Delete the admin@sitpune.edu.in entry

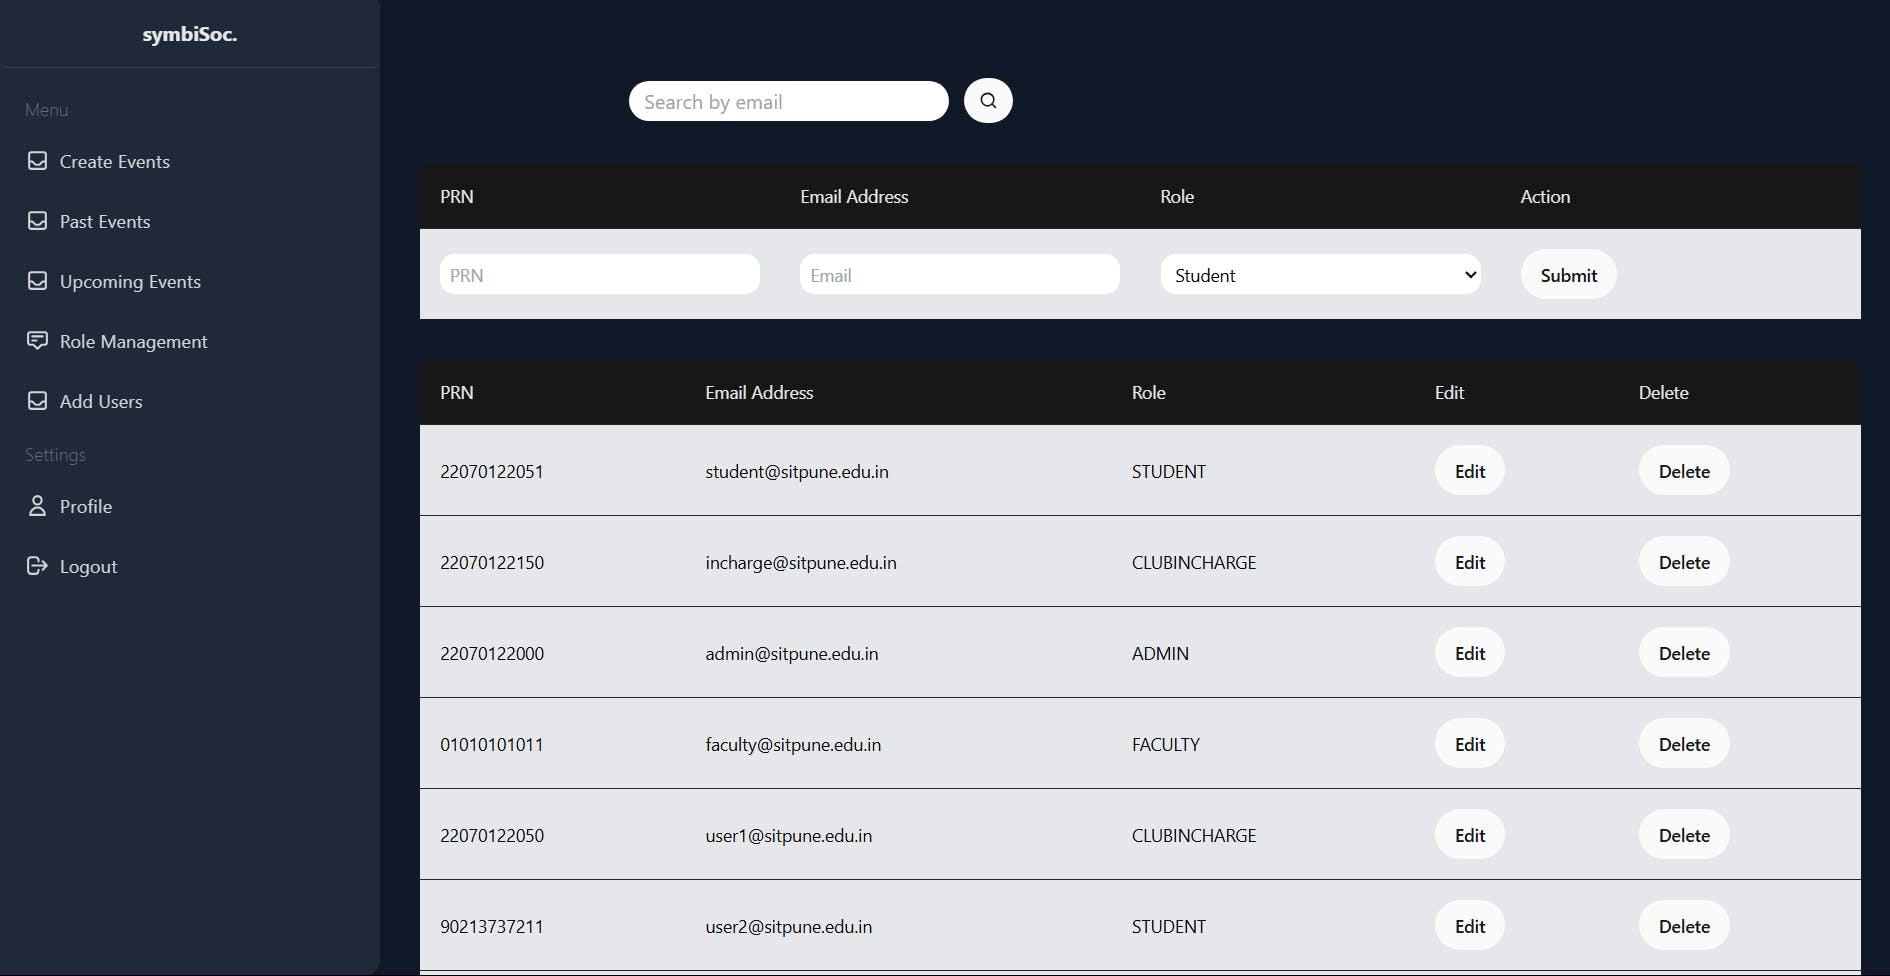coord(1684,653)
